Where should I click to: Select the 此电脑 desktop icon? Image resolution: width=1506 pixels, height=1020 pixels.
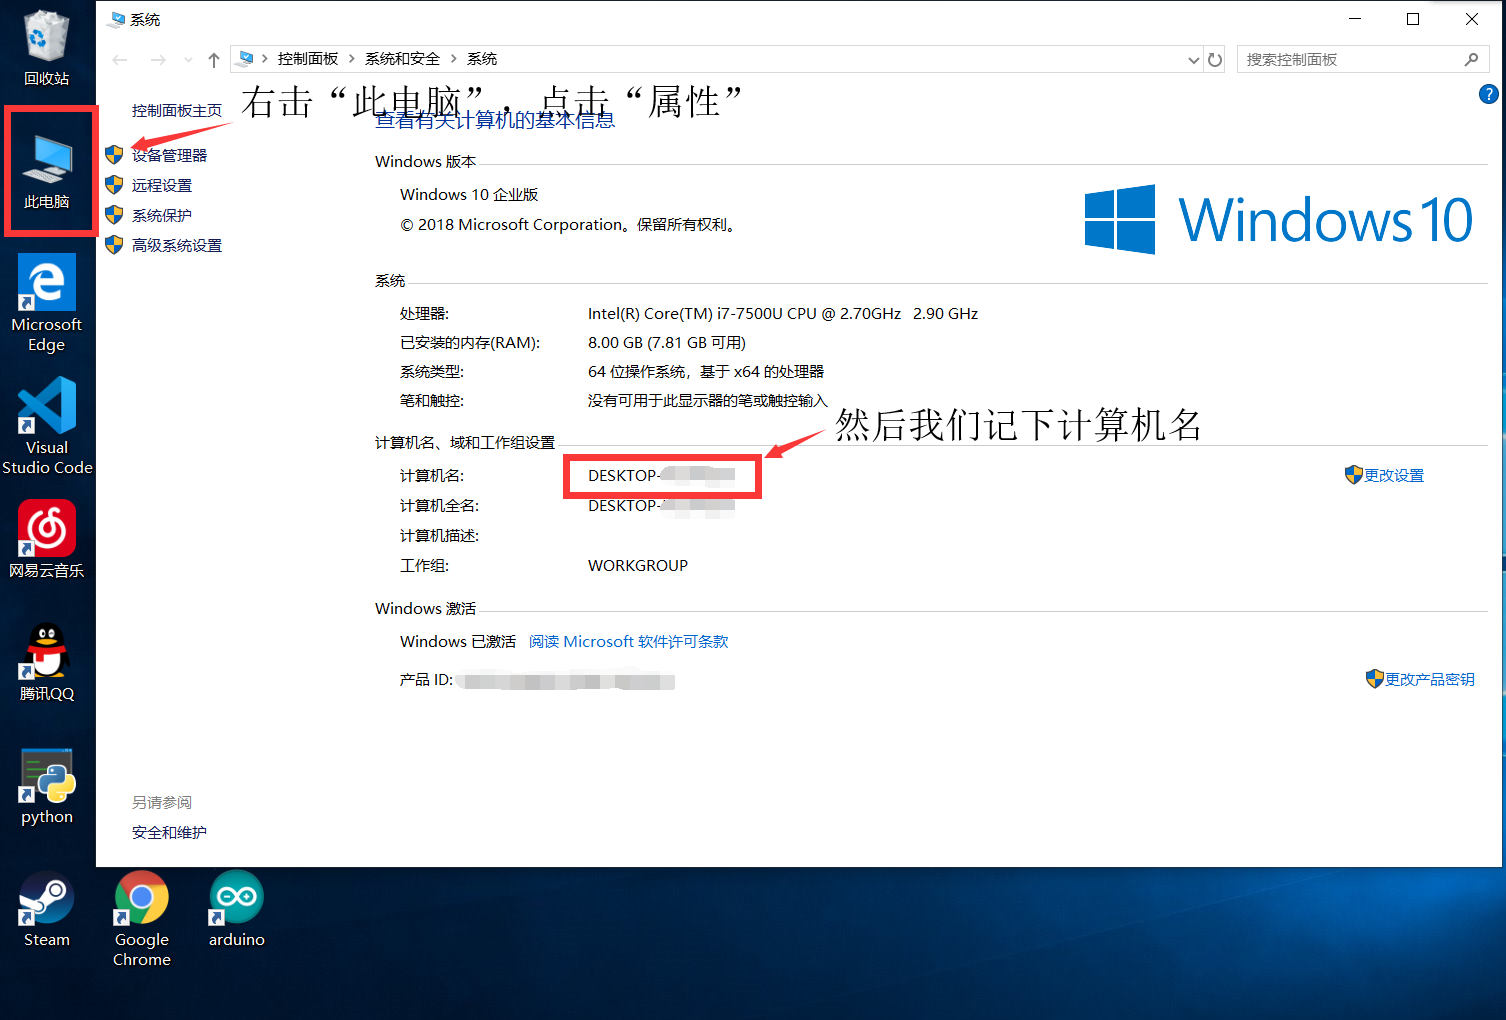[x=47, y=172]
